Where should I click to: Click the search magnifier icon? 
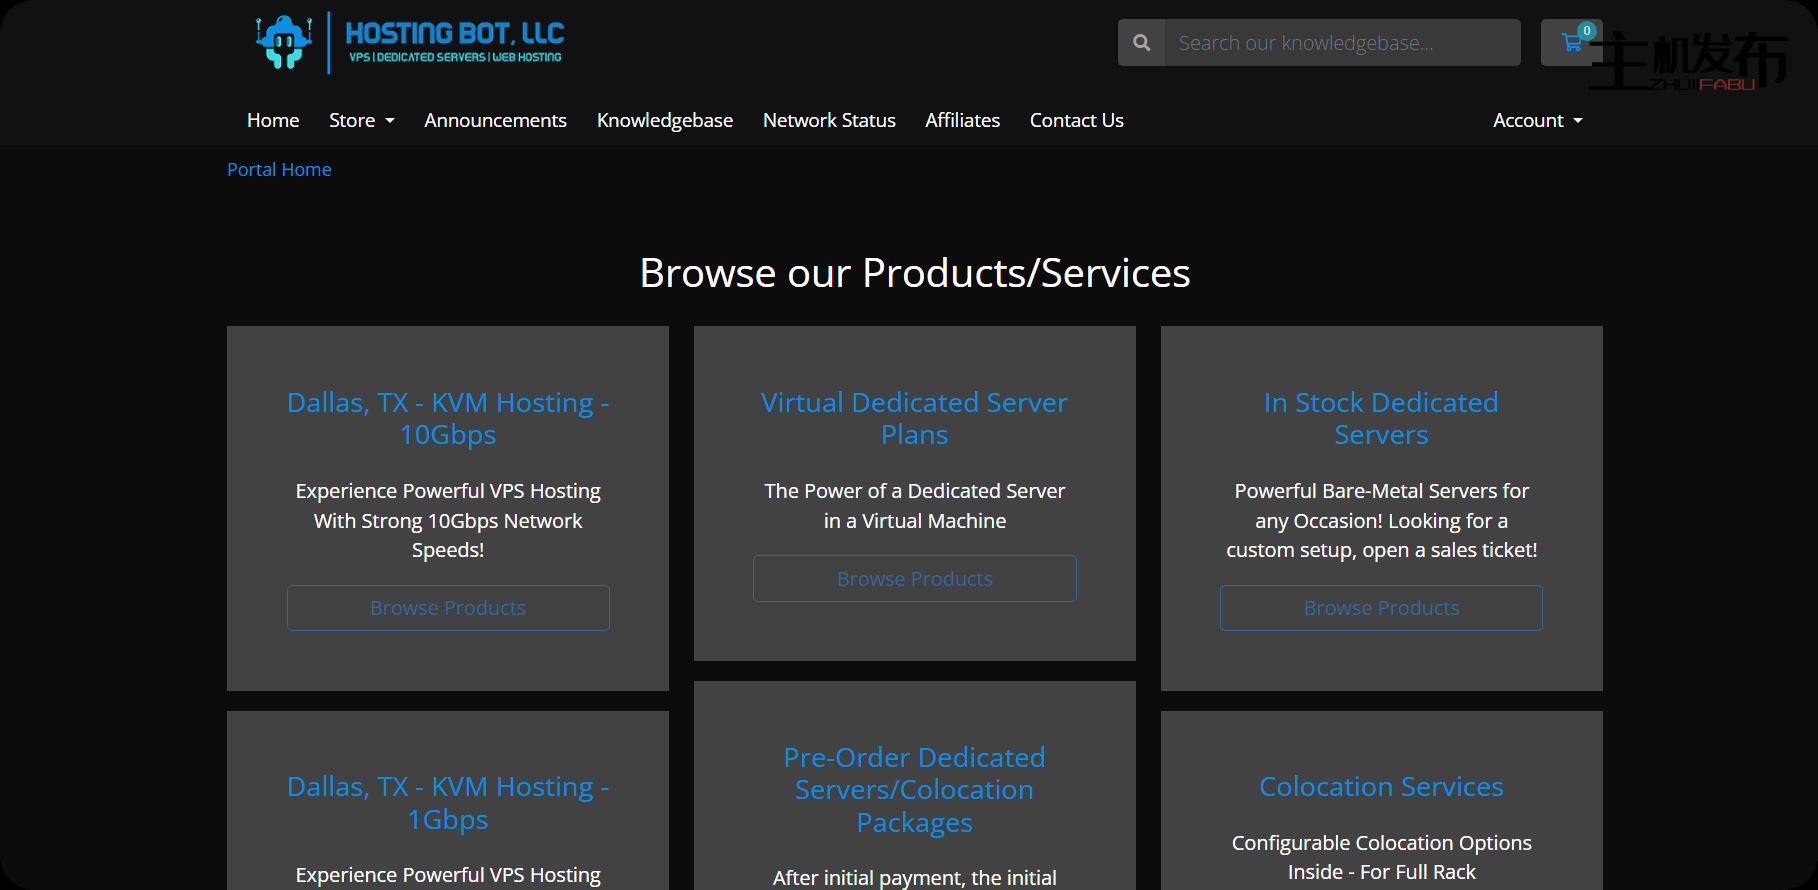pos(1141,43)
